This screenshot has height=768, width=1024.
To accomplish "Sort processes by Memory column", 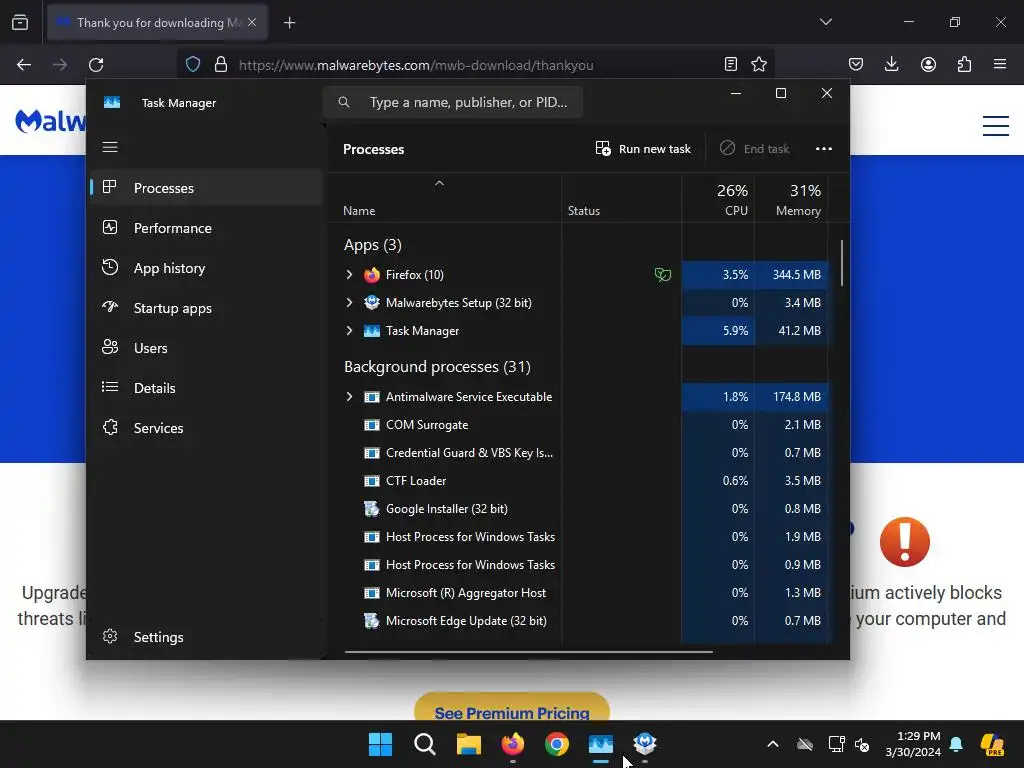I will [792, 199].
